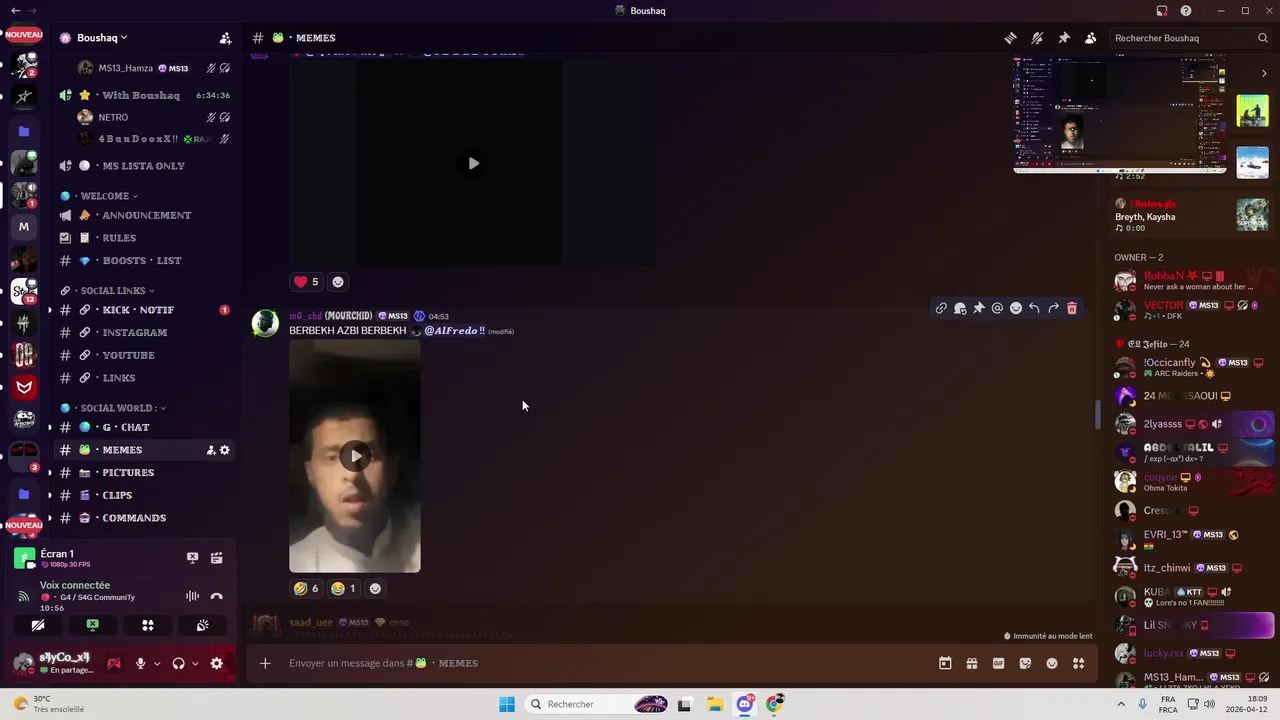Click the mention @ icon on message toolbar
Image resolution: width=1280 pixels, height=720 pixels.
pyautogui.click(x=997, y=308)
